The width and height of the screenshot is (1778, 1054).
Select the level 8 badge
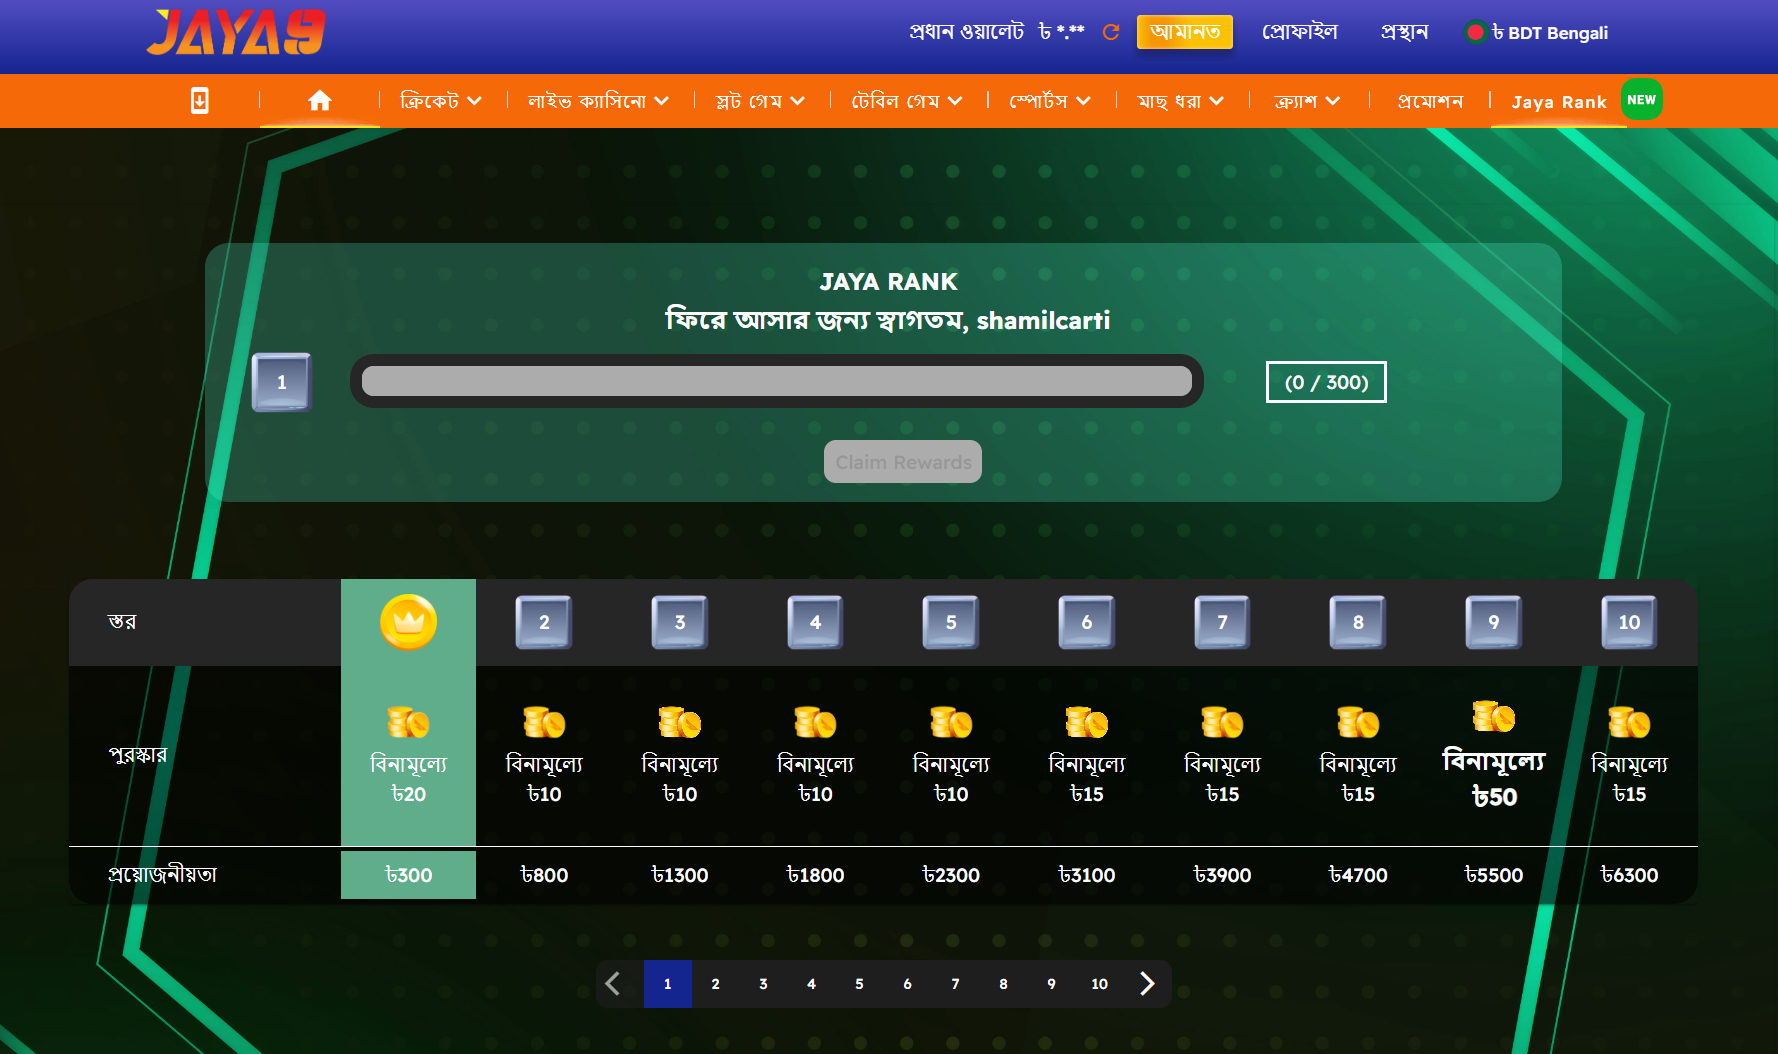1358,622
